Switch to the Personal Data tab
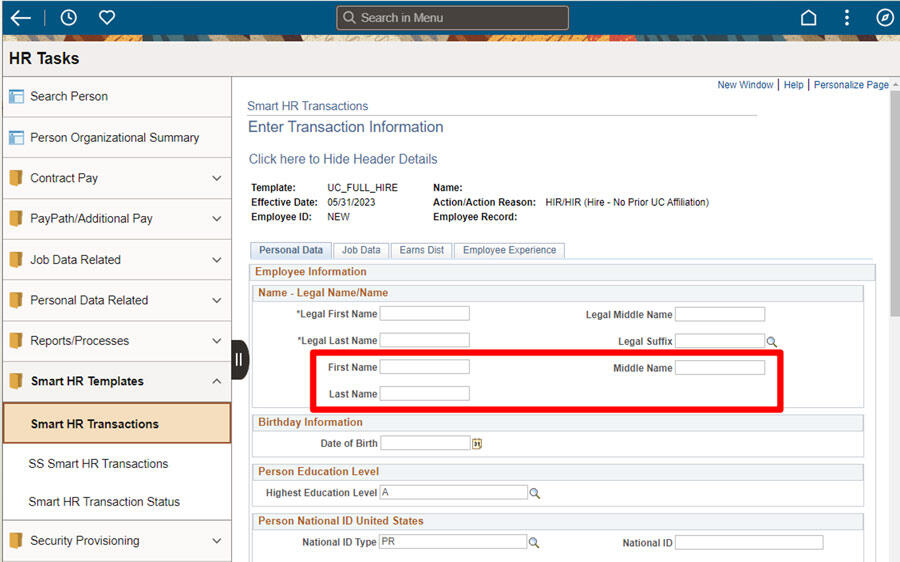900x562 pixels. [x=290, y=250]
